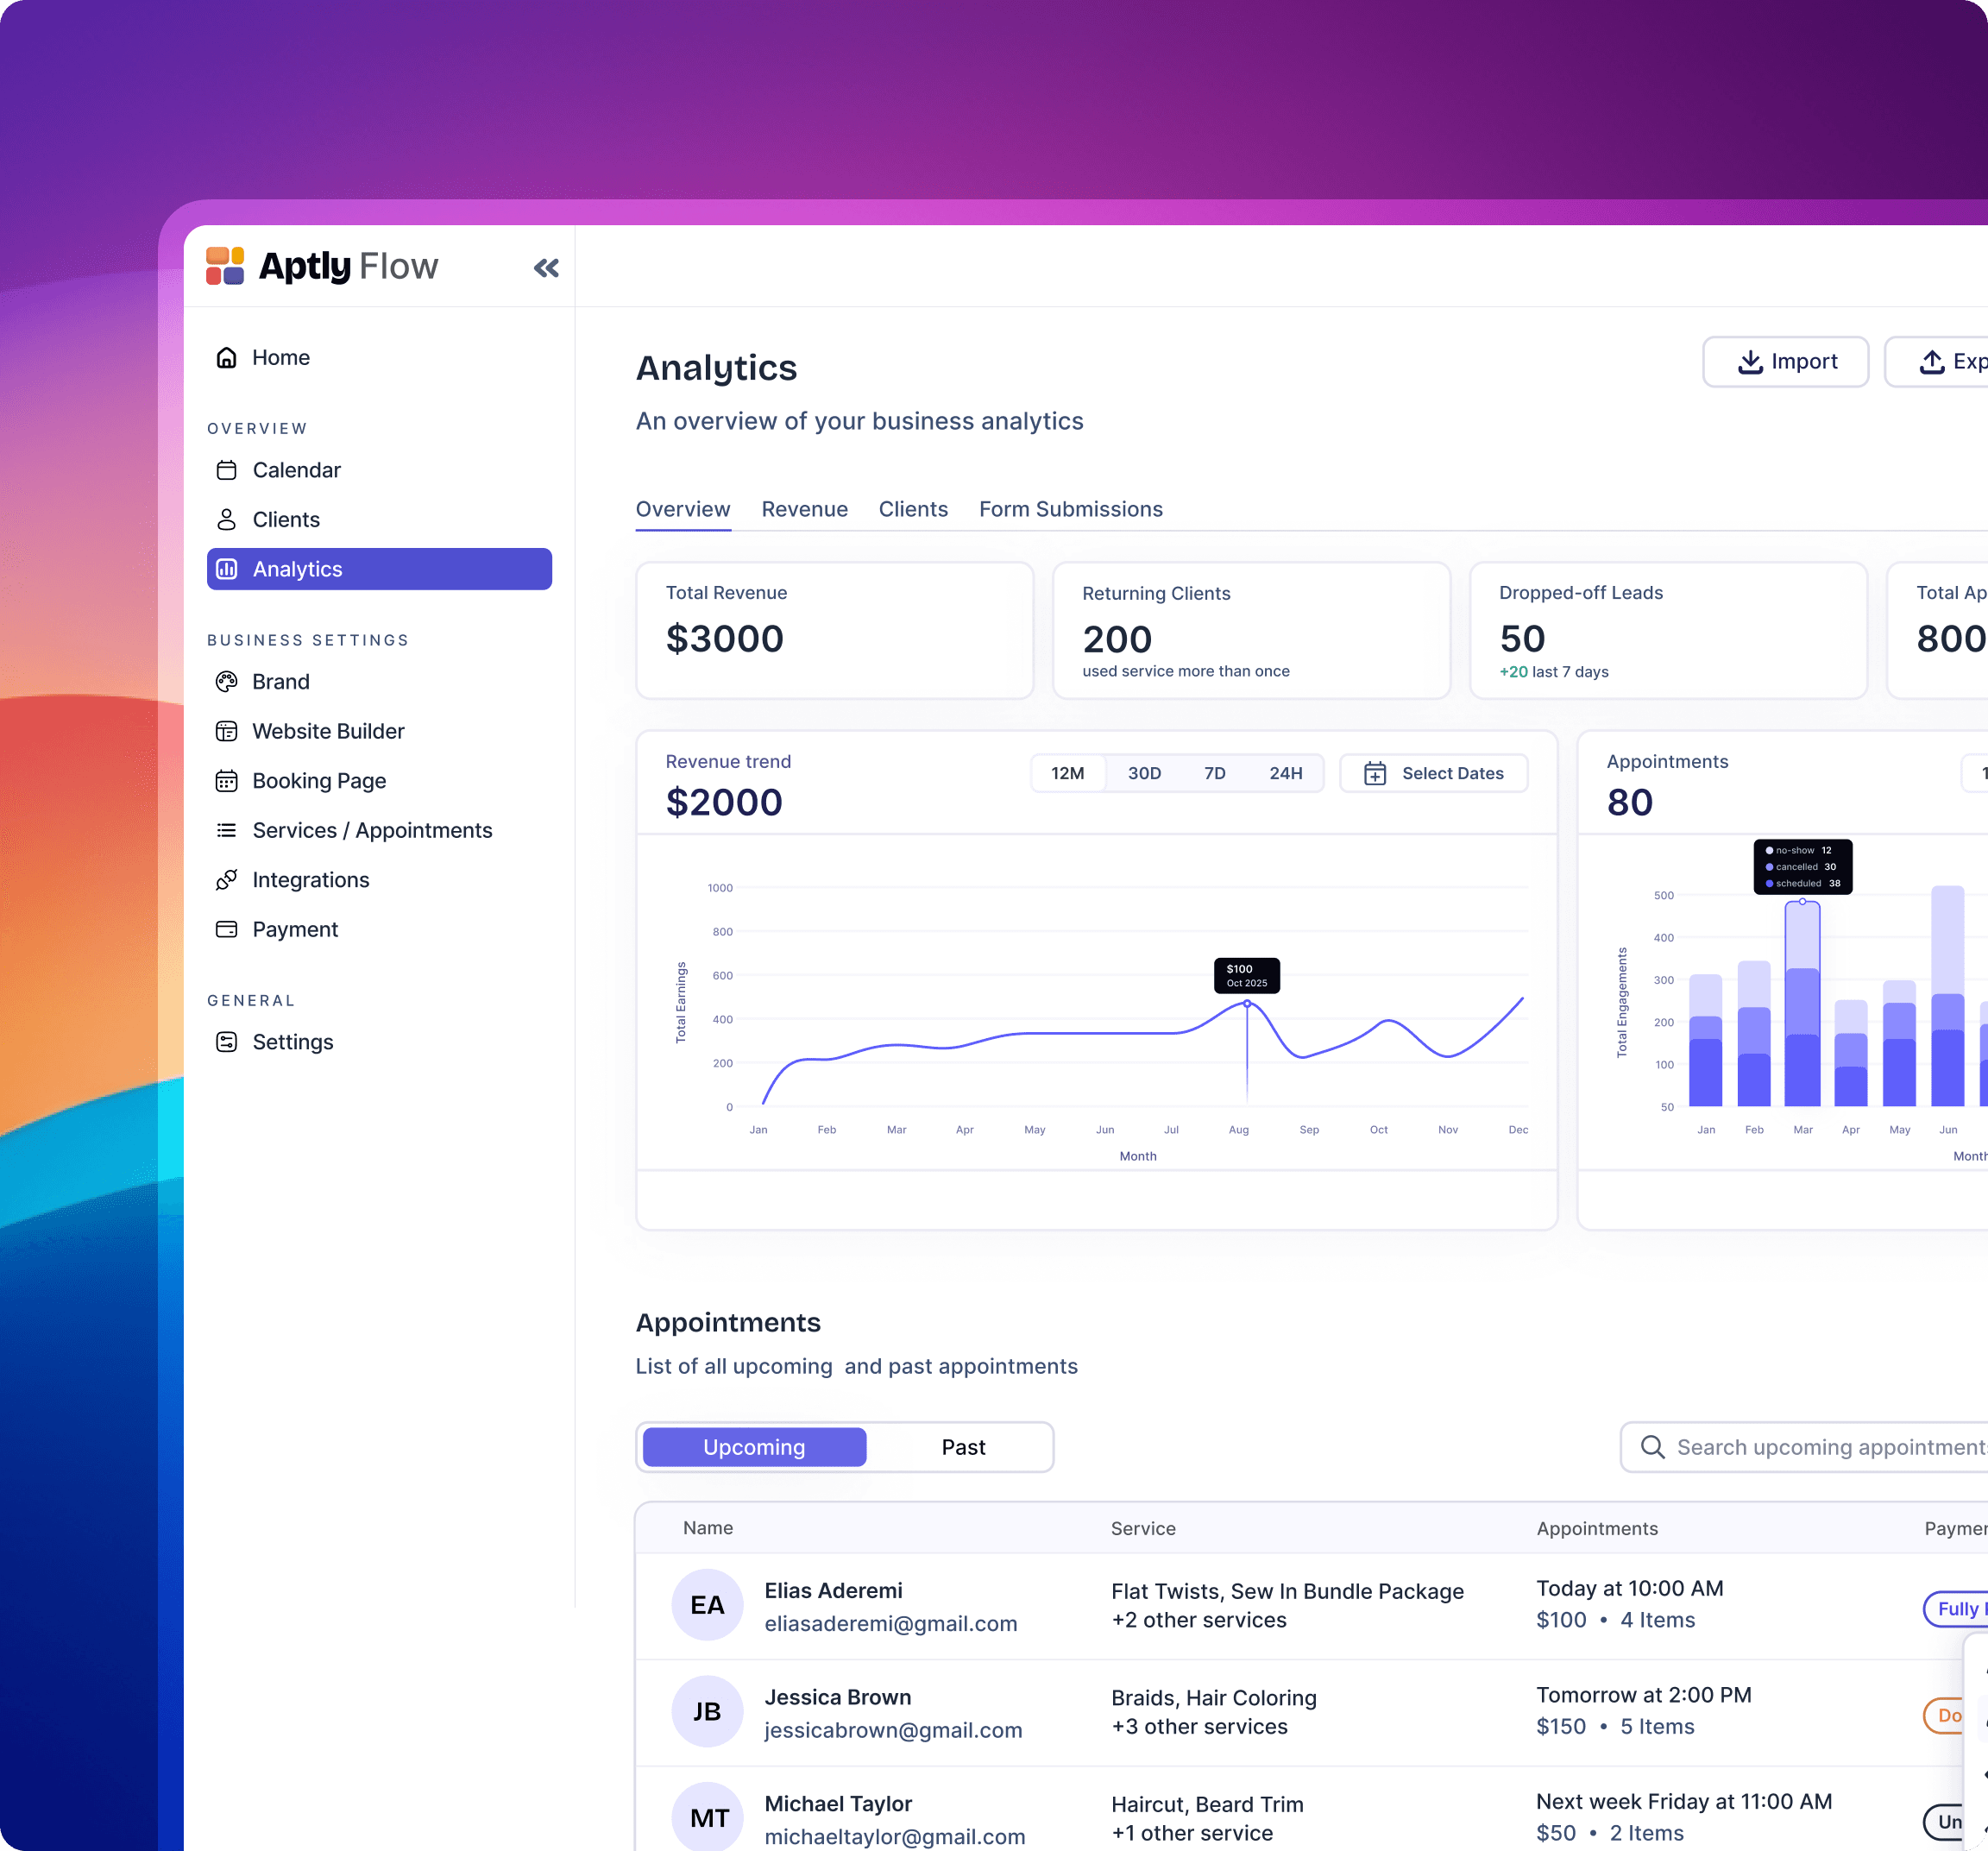The width and height of the screenshot is (1988, 1851).
Task: Click the Home house icon
Action: pyautogui.click(x=227, y=357)
